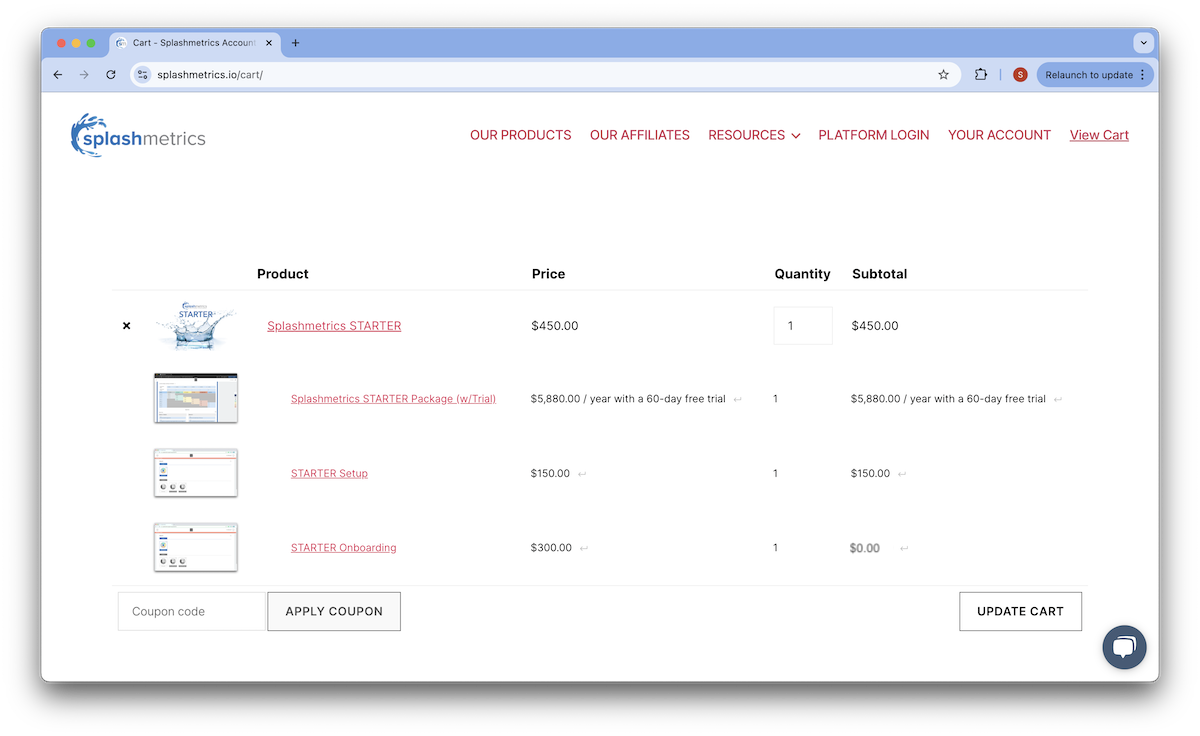Viewport: 1200px width, 736px height.
Task: Click the APPLY COUPON button
Action: click(334, 611)
